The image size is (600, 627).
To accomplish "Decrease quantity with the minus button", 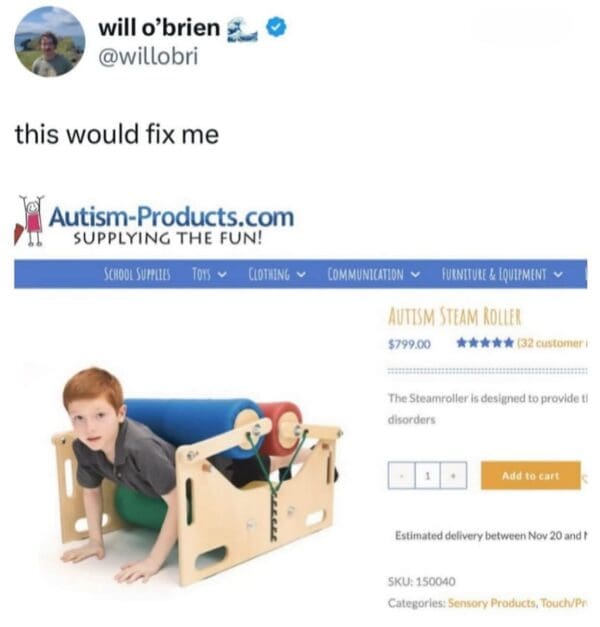I will click(401, 475).
